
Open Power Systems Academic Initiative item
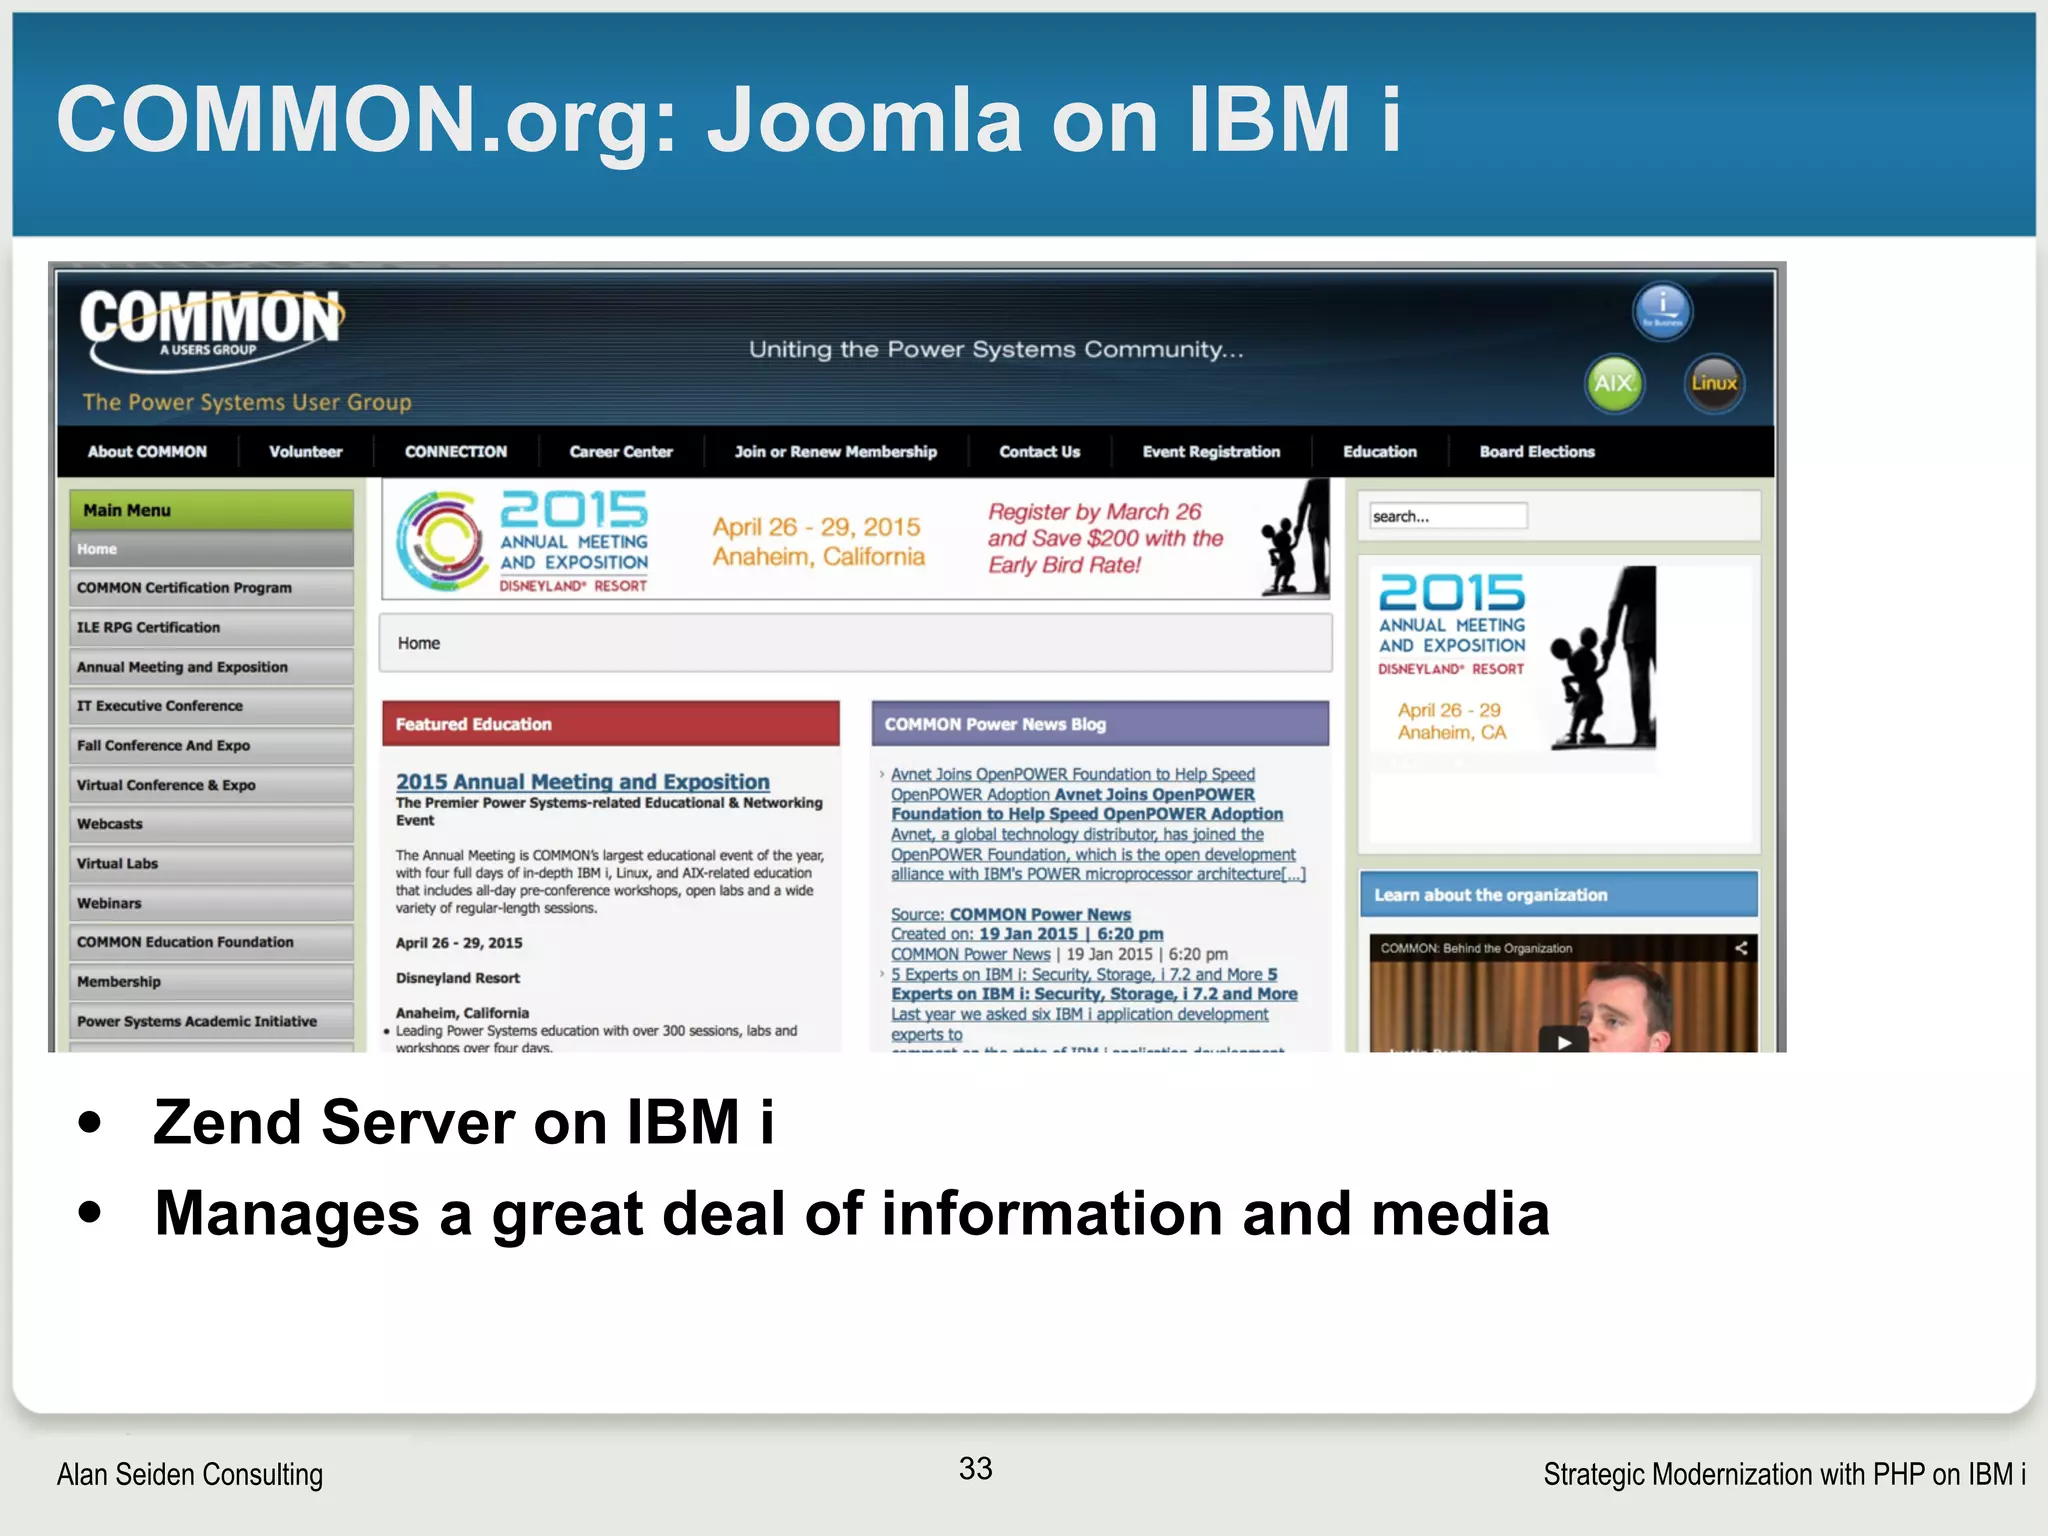tap(211, 1021)
